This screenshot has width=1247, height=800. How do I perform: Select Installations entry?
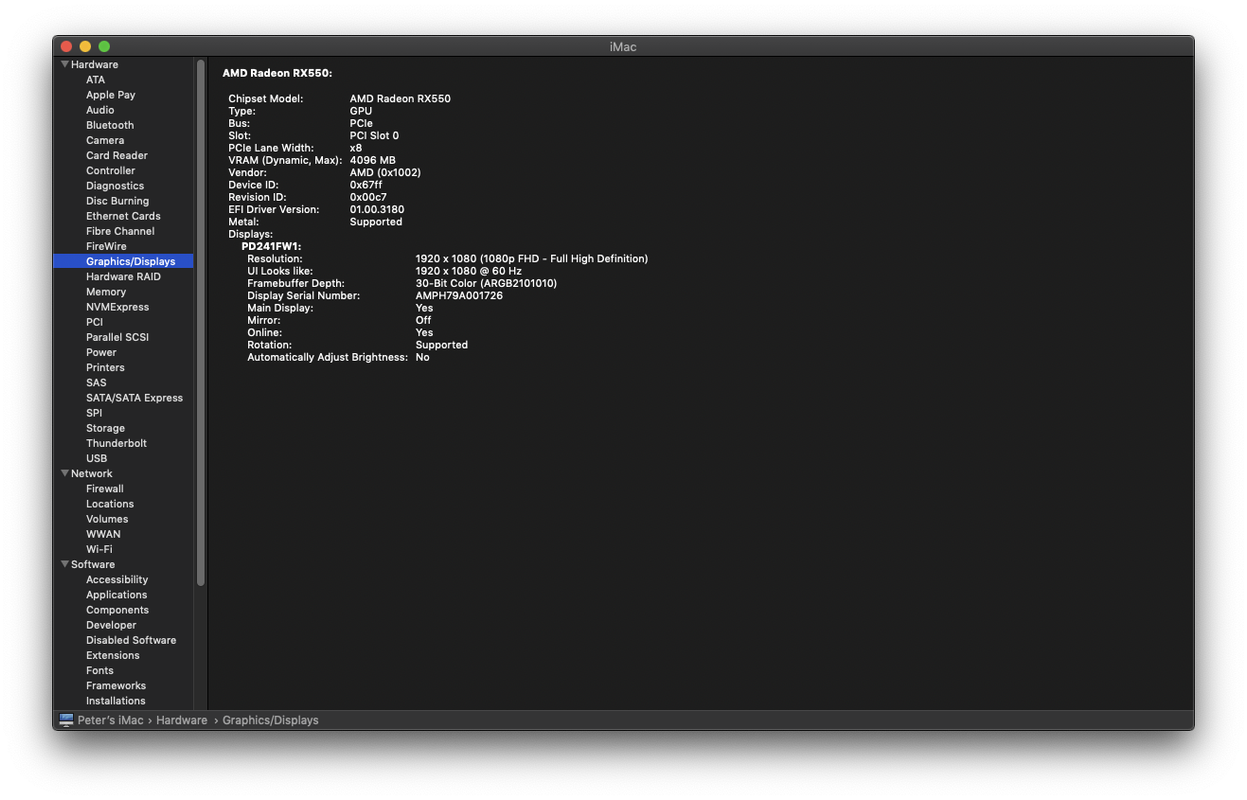[x=116, y=701]
